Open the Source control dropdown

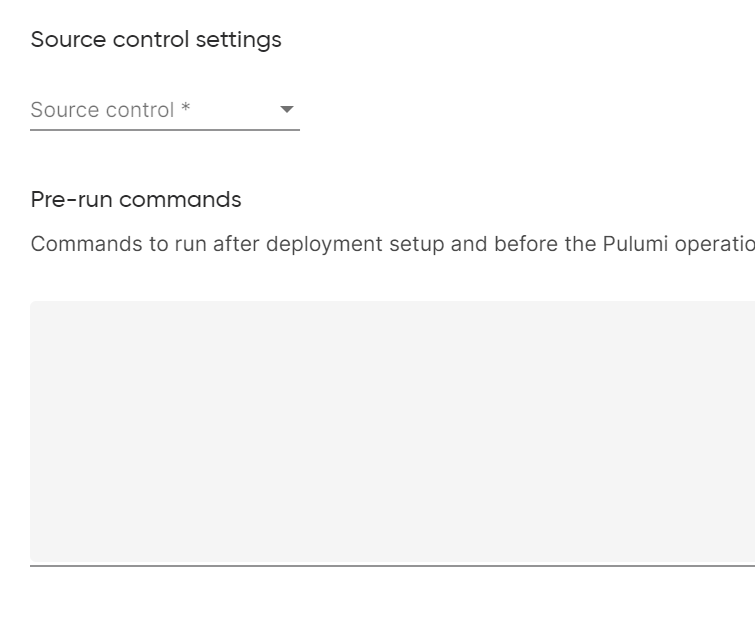(164, 110)
